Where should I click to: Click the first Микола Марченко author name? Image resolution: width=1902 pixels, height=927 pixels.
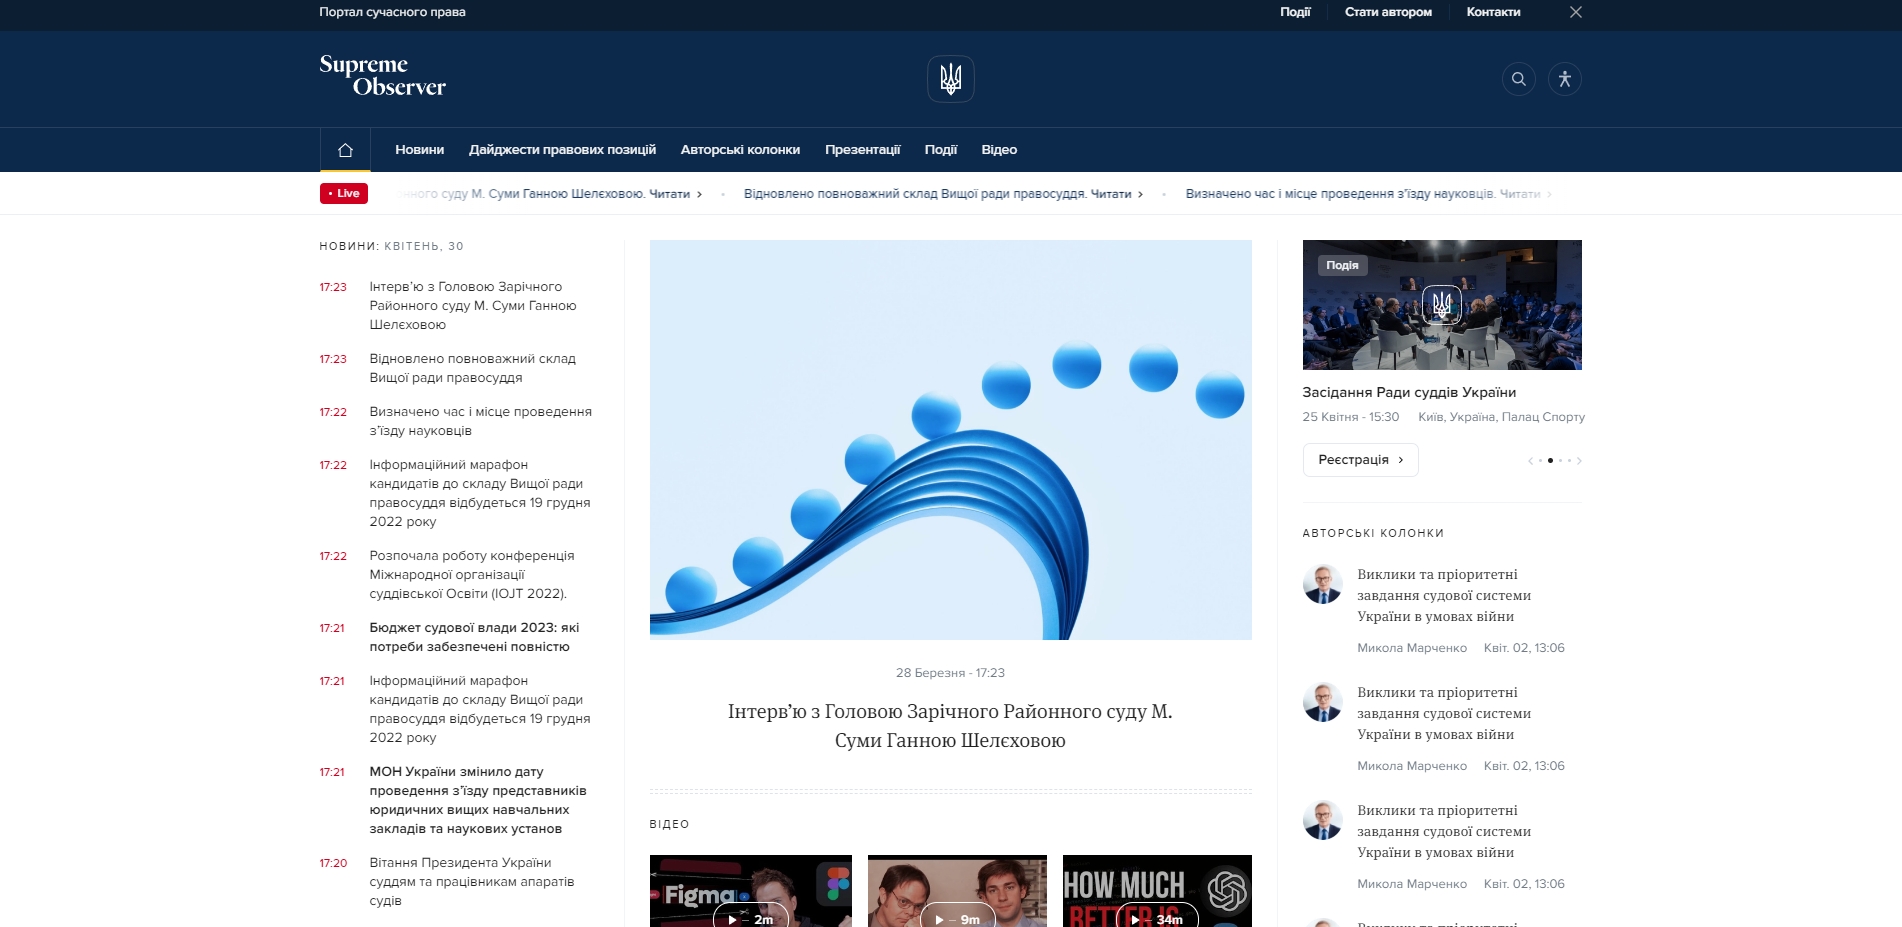[x=1412, y=648]
